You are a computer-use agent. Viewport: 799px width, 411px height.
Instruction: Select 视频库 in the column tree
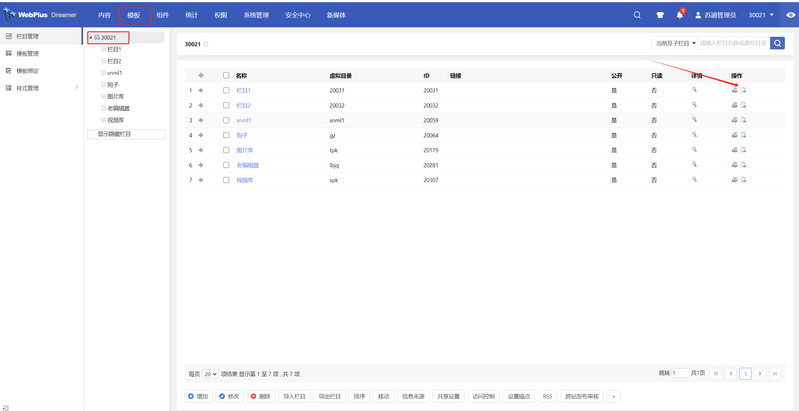tap(116, 120)
